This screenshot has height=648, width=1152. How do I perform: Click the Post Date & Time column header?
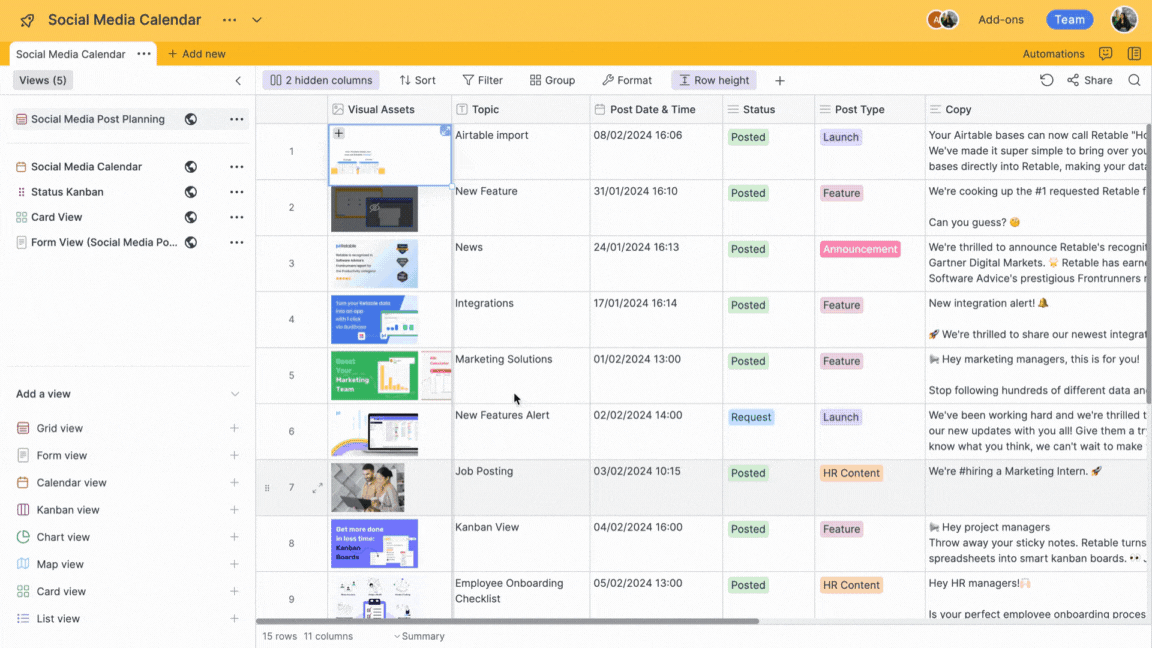click(x=655, y=109)
